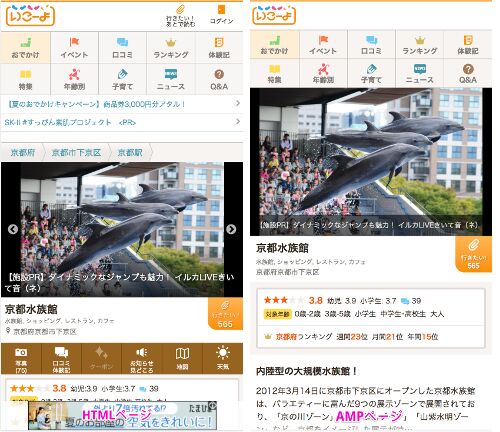500x432 pixels.
Task: Open the dolphin photo in the AMP page
Action: pos(371,162)
